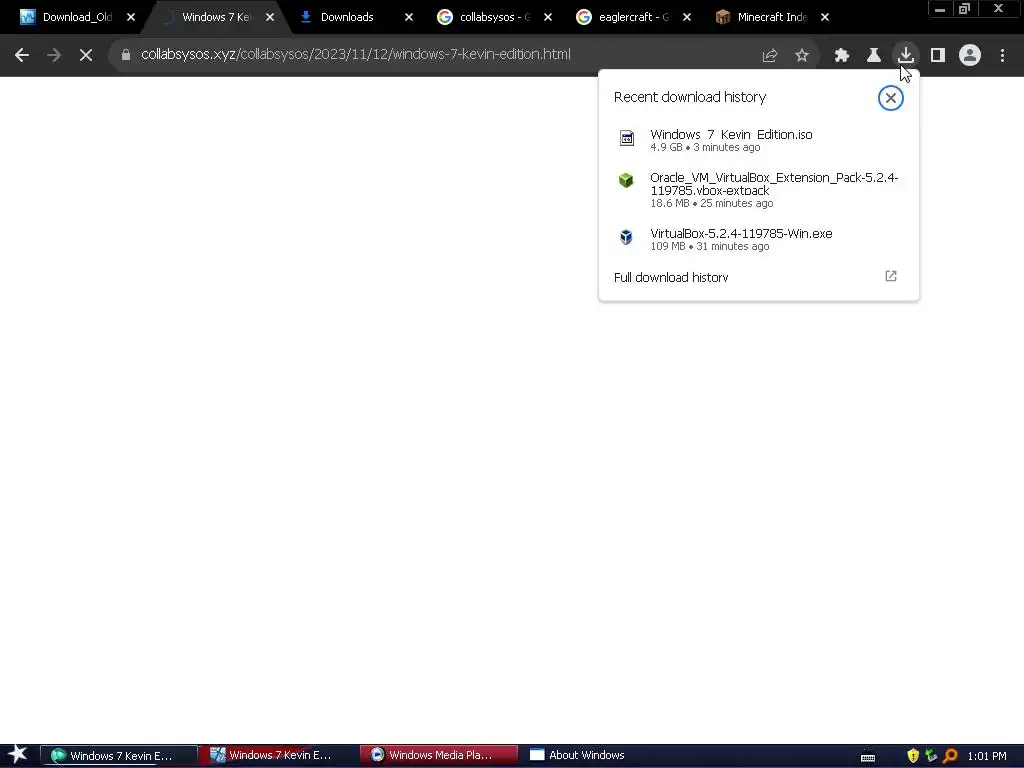Open the profile avatar menu

point(970,56)
